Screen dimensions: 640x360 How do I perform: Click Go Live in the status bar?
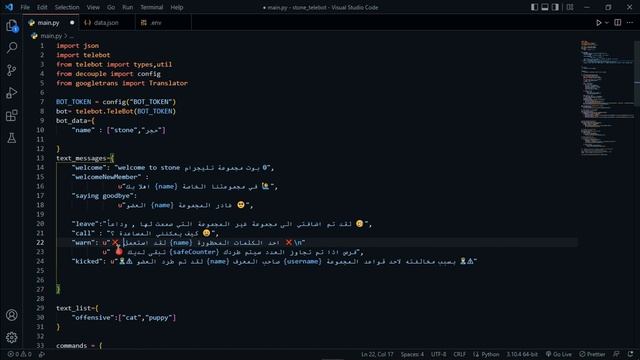tap(558, 354)
